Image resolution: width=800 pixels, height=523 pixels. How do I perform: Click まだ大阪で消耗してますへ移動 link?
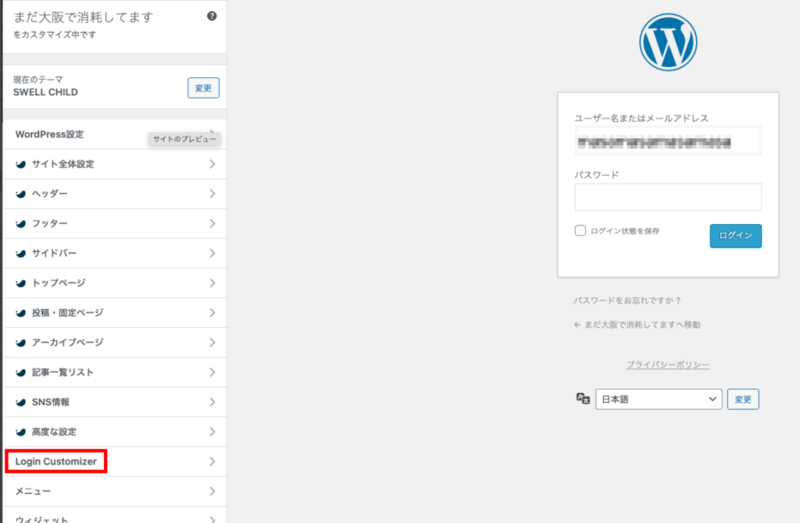637,325
